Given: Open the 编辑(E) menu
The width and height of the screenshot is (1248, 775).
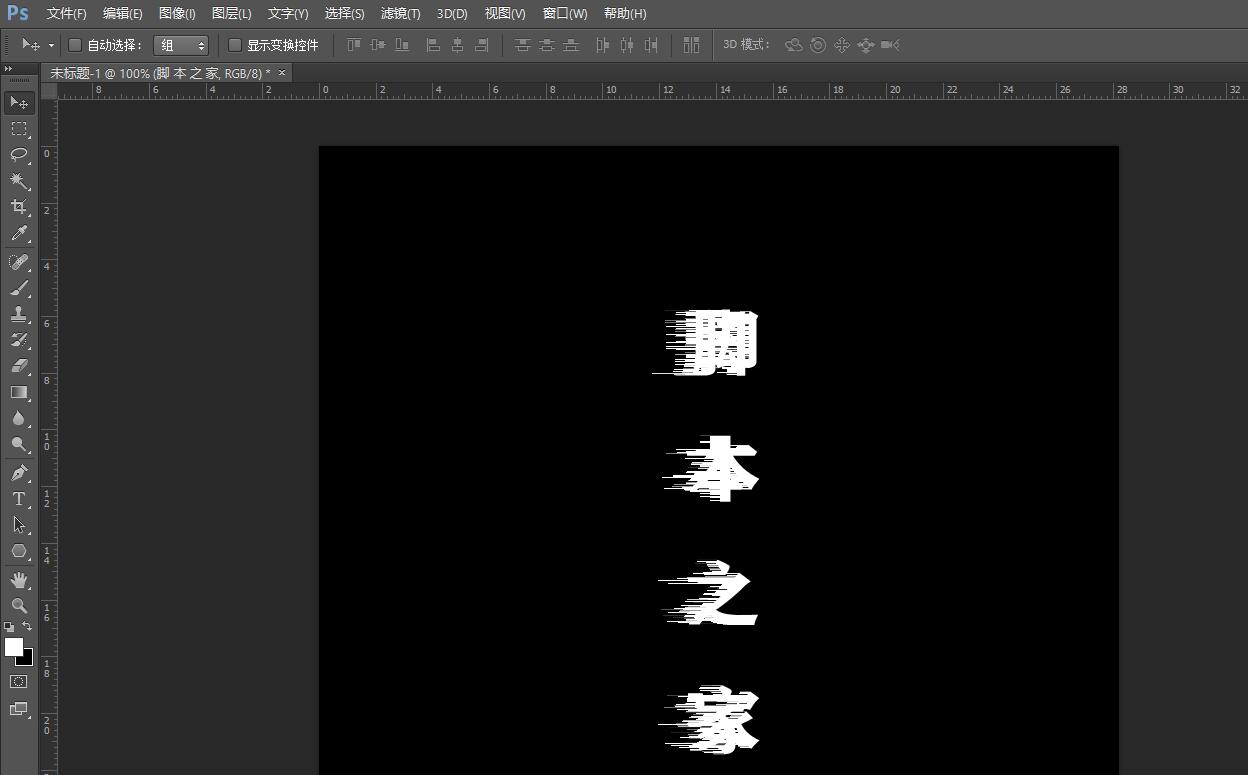Looking at the screenshot, I should 123,13.
